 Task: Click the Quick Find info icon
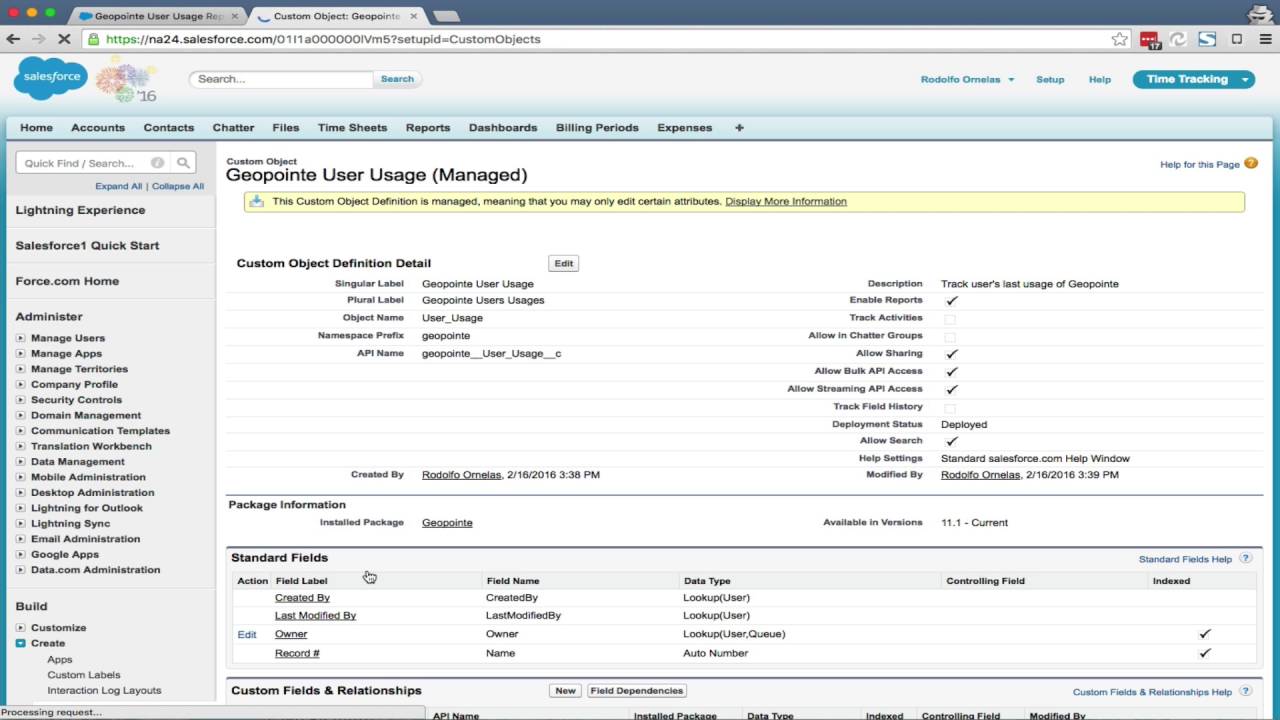coord(157,163)
